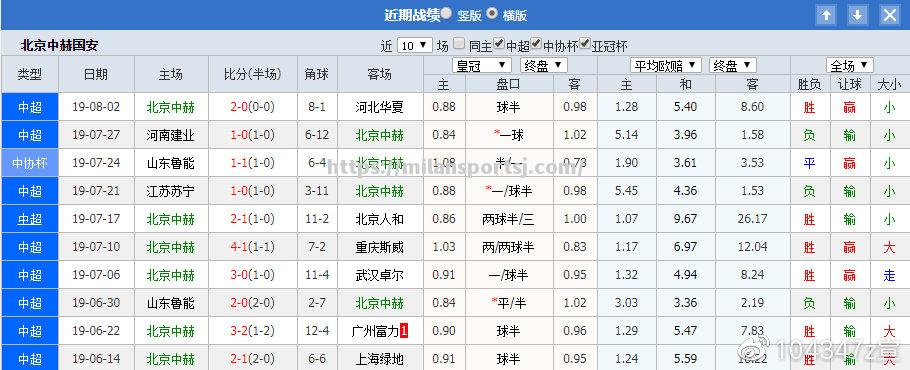Click away odds value 12.04

click(x=753, y=246)
